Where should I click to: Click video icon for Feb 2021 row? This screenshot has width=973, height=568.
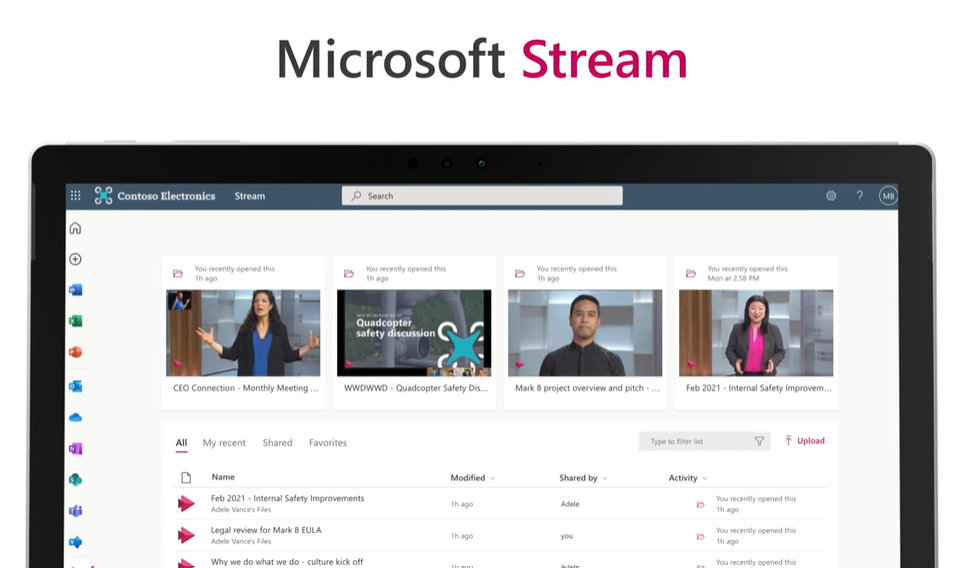(186, 503)
